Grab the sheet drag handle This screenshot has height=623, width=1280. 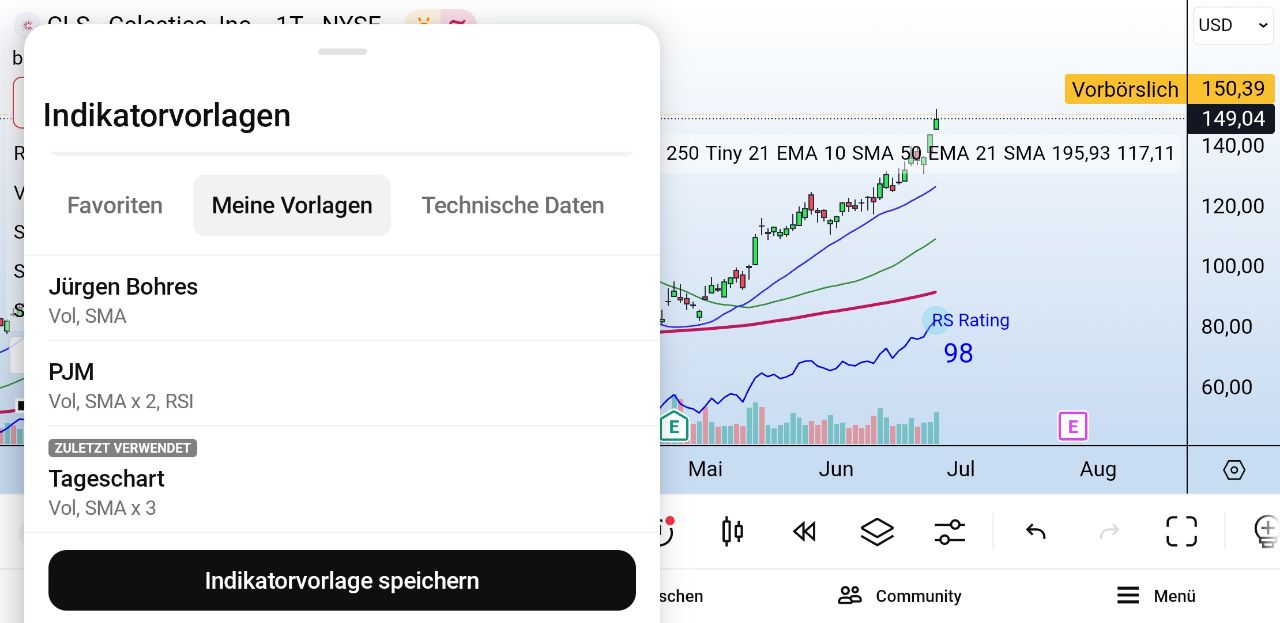343,52
